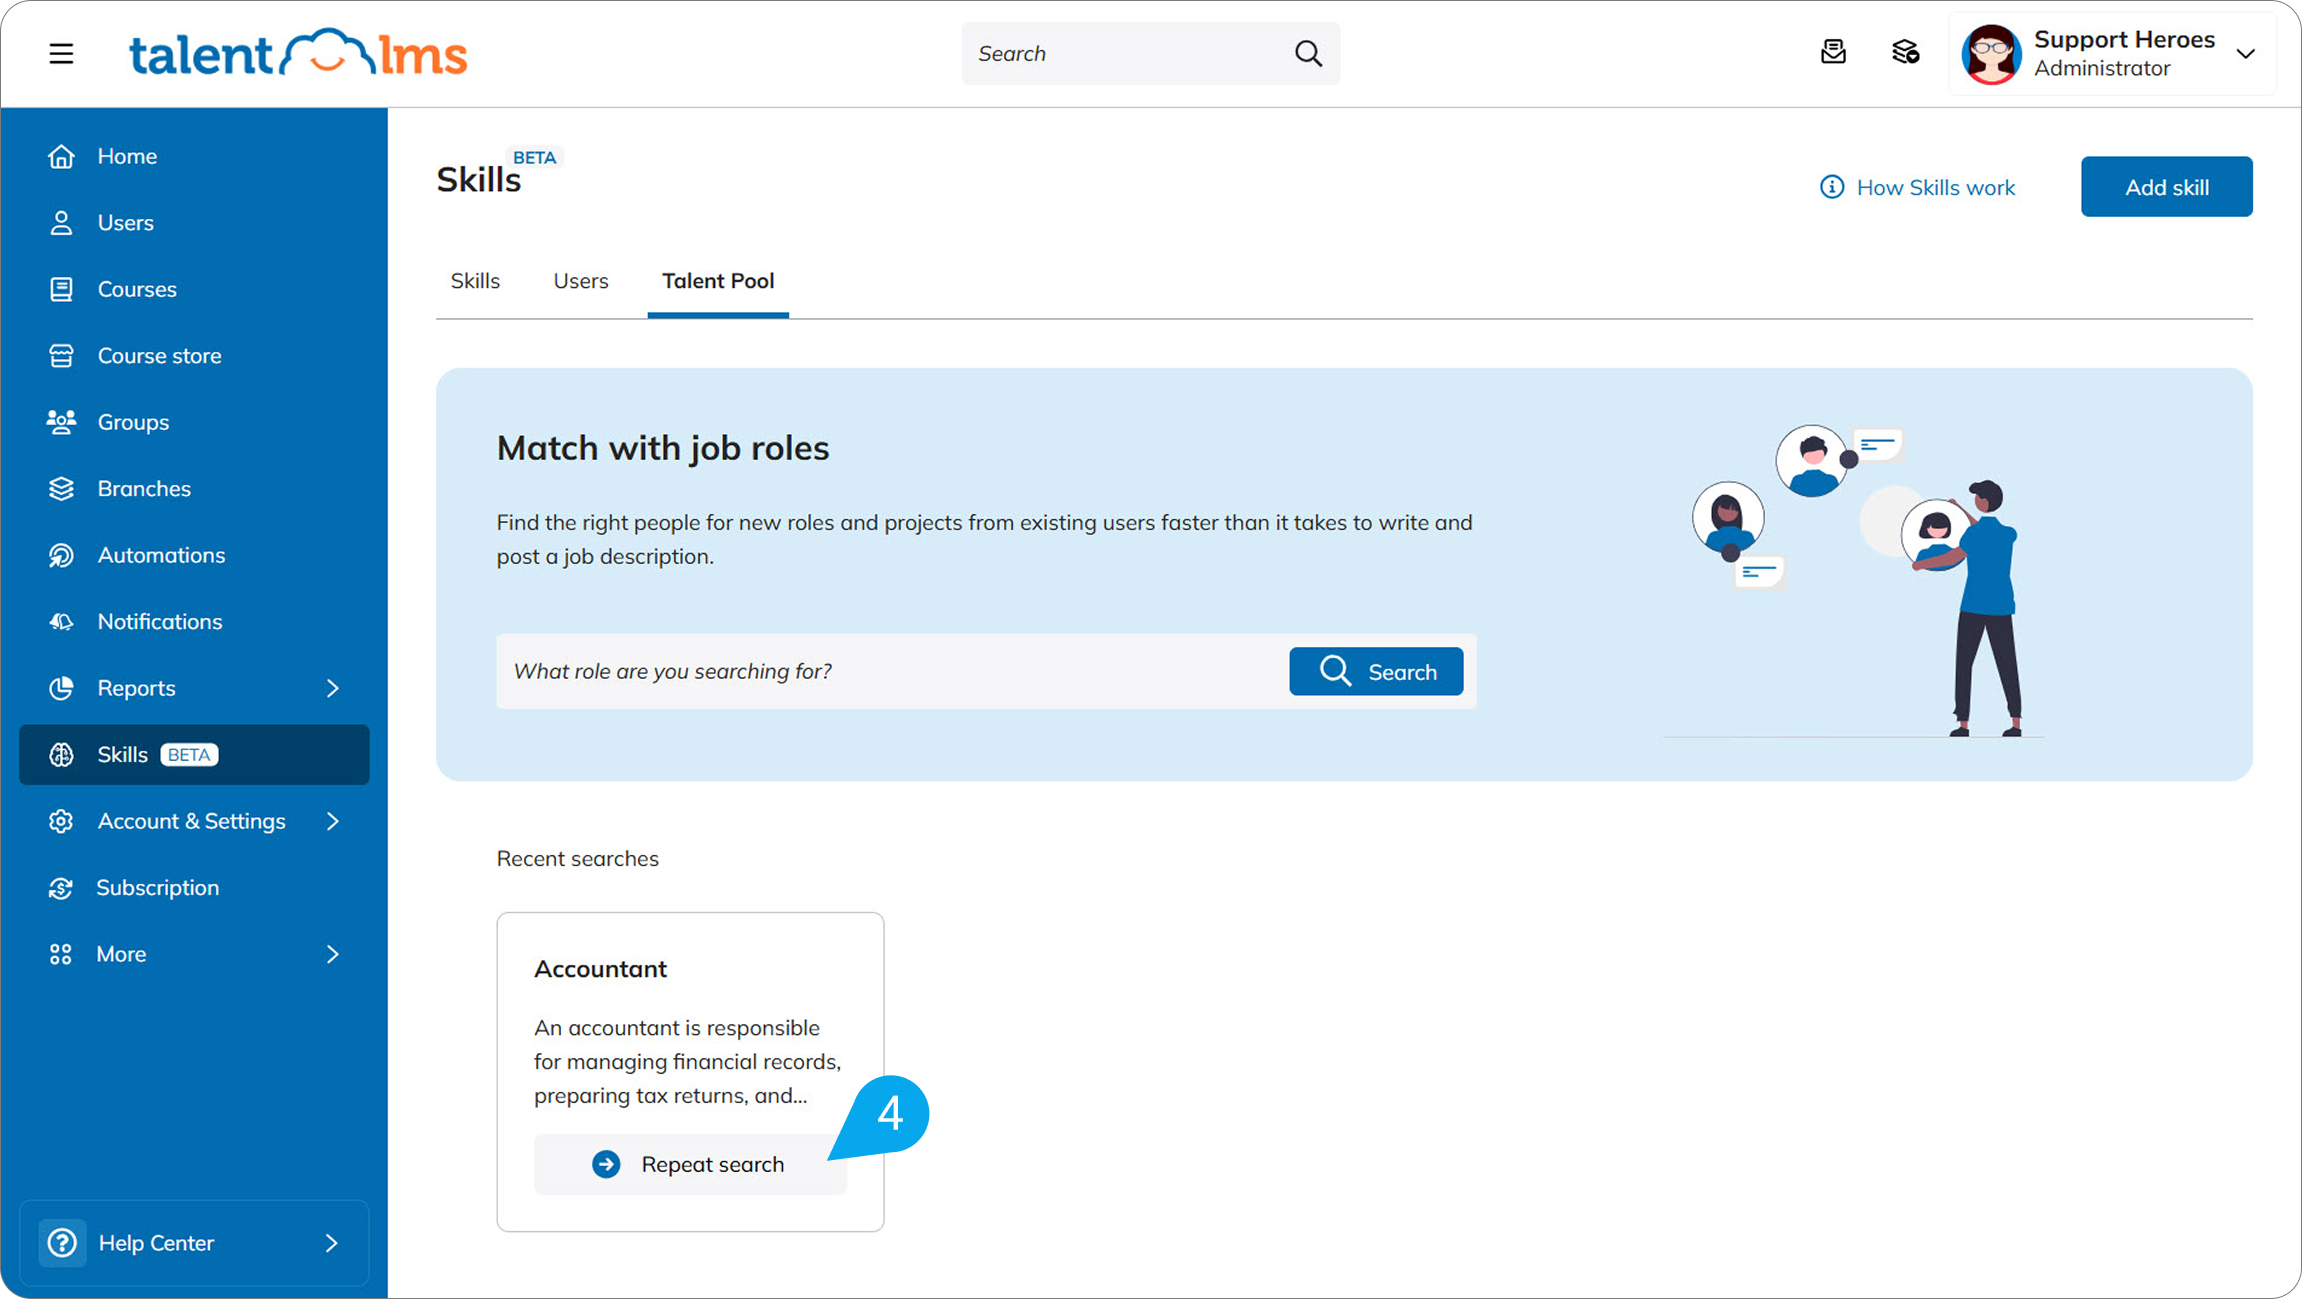Expand the Reports submenu chevron

coord(333,688)
